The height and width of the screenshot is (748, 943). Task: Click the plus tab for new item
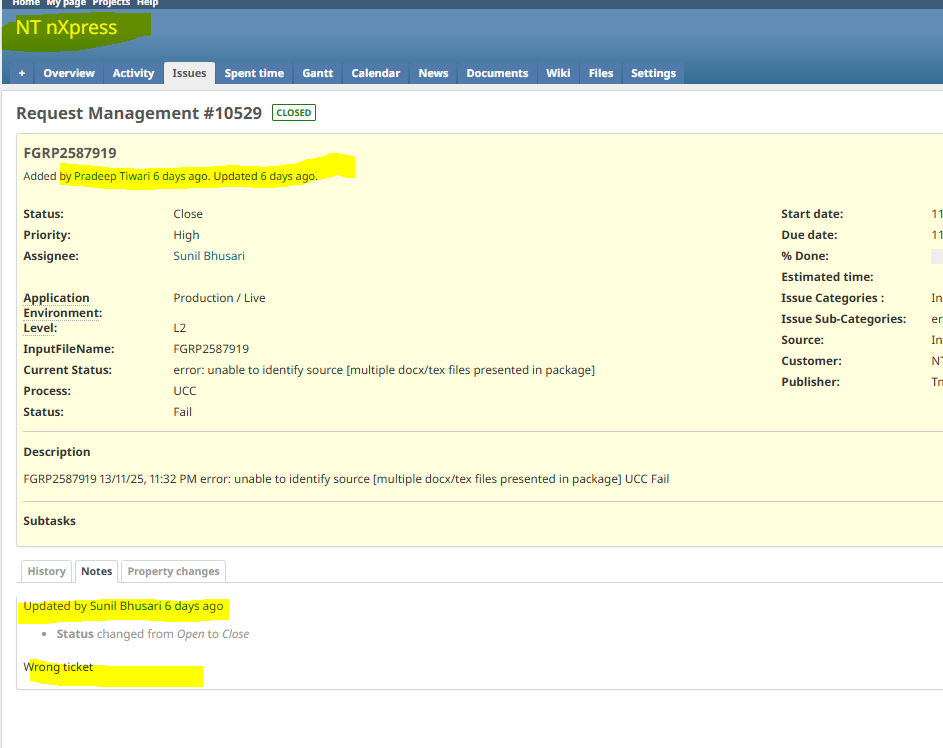(x=21, y=73)
